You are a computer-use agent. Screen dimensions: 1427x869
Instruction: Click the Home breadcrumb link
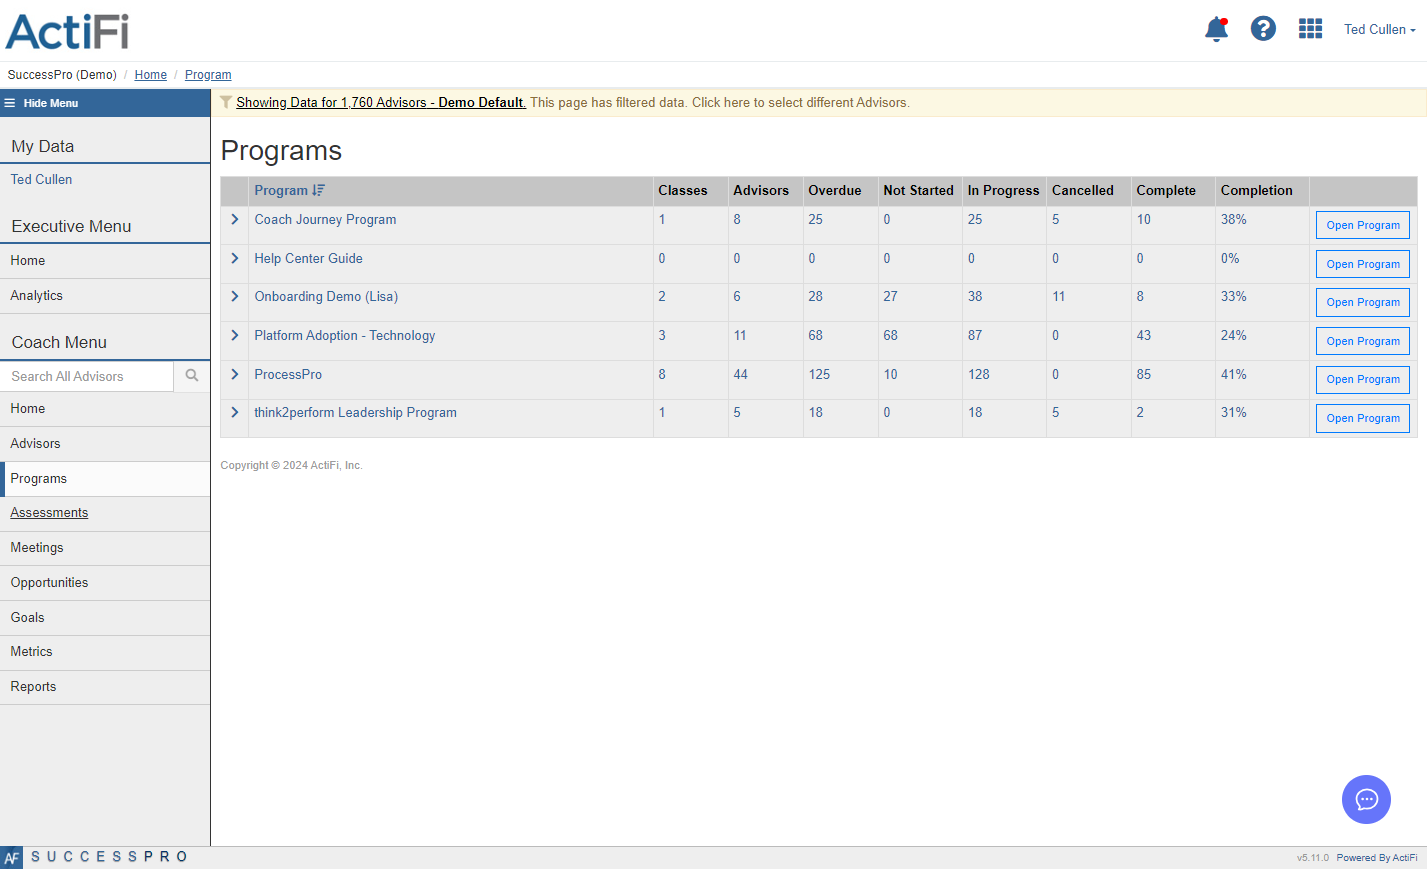pos(151,75)
